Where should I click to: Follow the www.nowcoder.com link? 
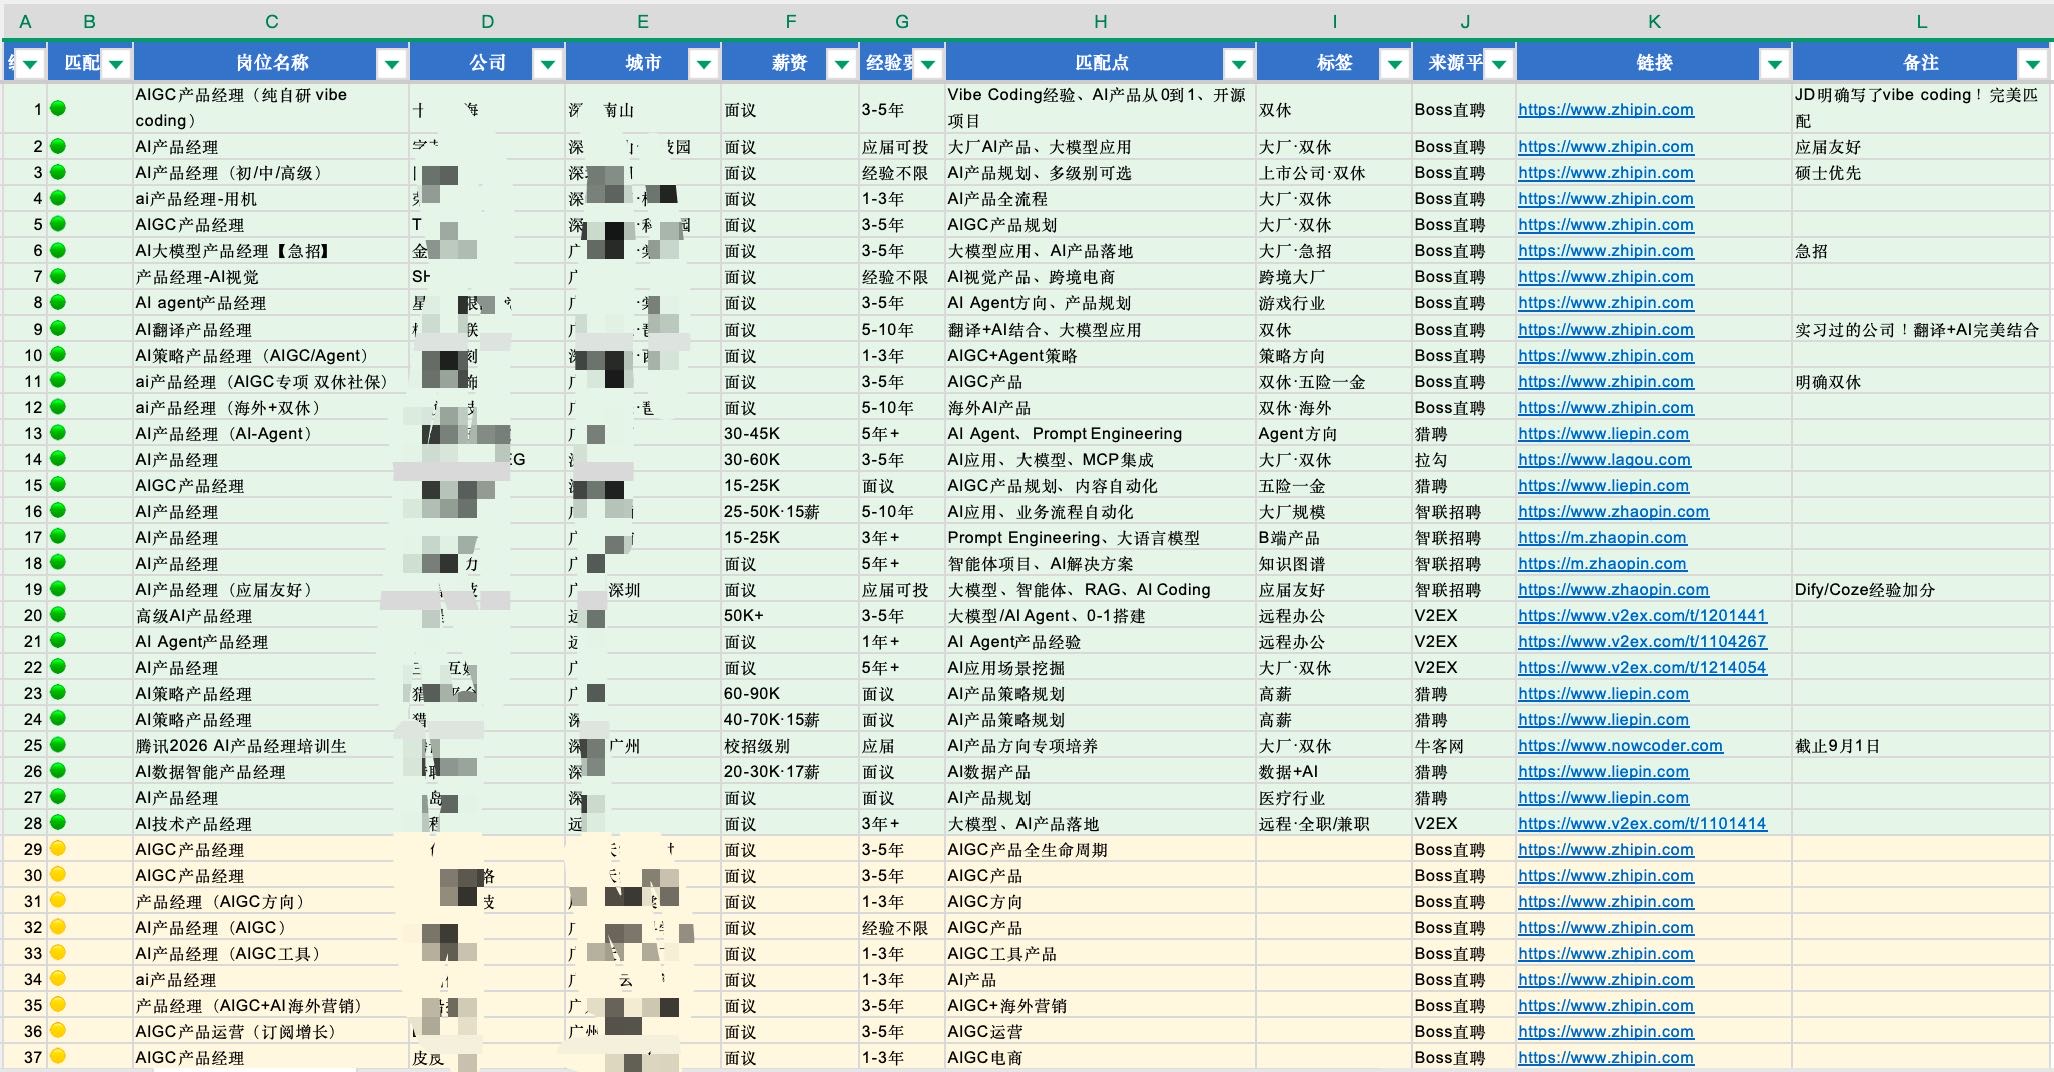pos(1620,745)
